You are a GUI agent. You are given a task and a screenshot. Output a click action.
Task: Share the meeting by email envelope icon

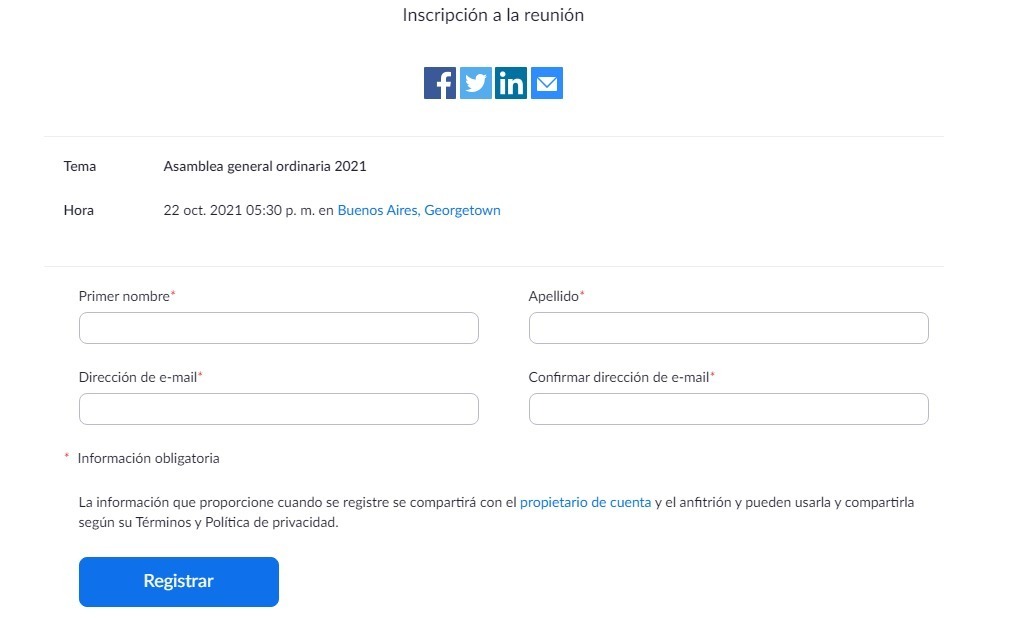547,83
